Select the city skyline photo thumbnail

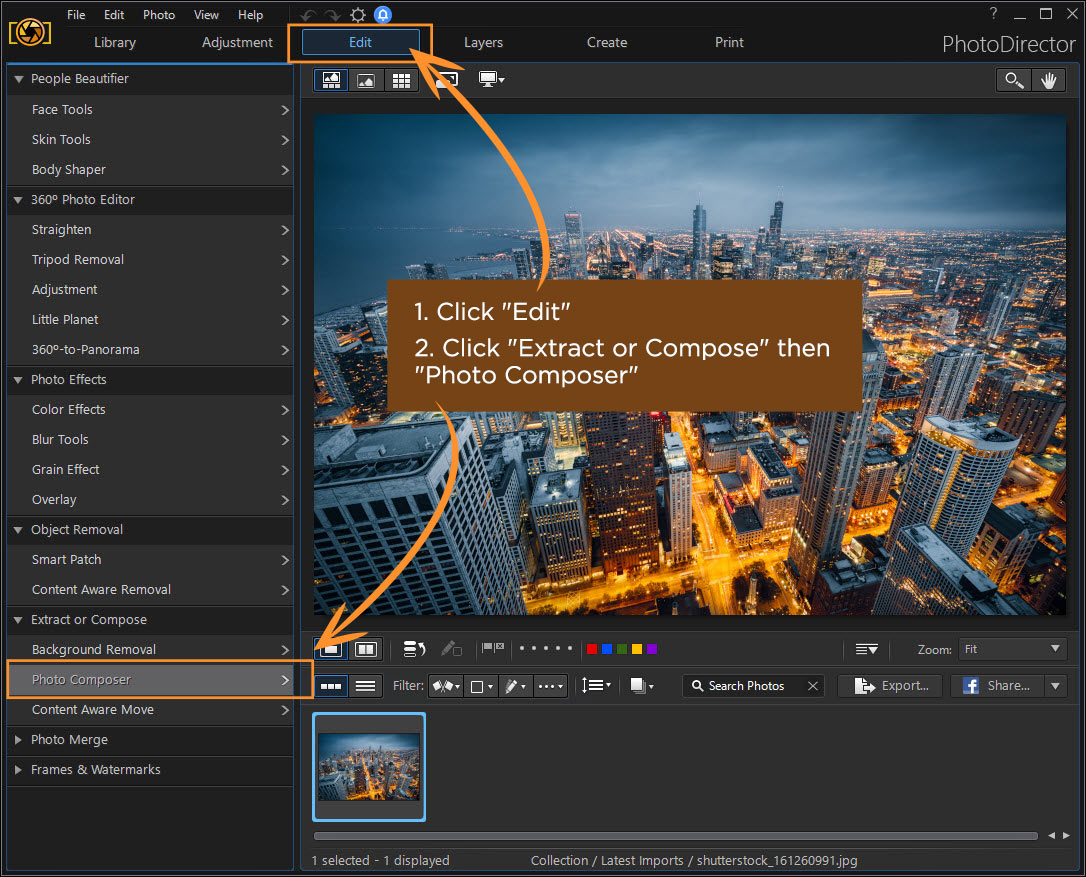369,767
